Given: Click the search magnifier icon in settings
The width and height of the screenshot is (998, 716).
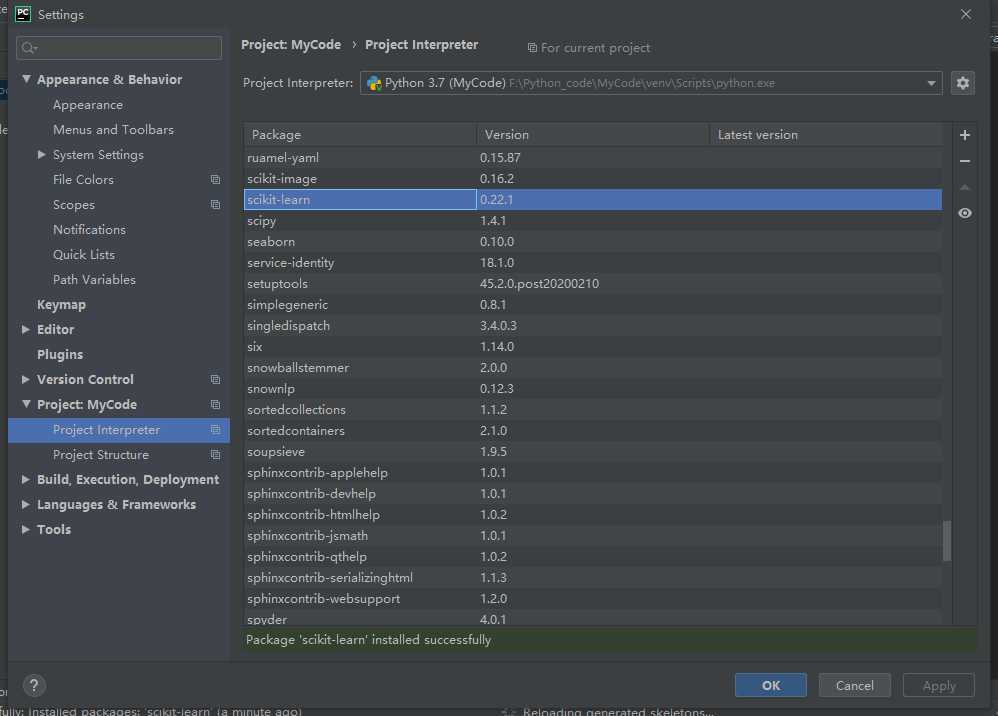Looking at the screenshot, I should pos(29,48).
